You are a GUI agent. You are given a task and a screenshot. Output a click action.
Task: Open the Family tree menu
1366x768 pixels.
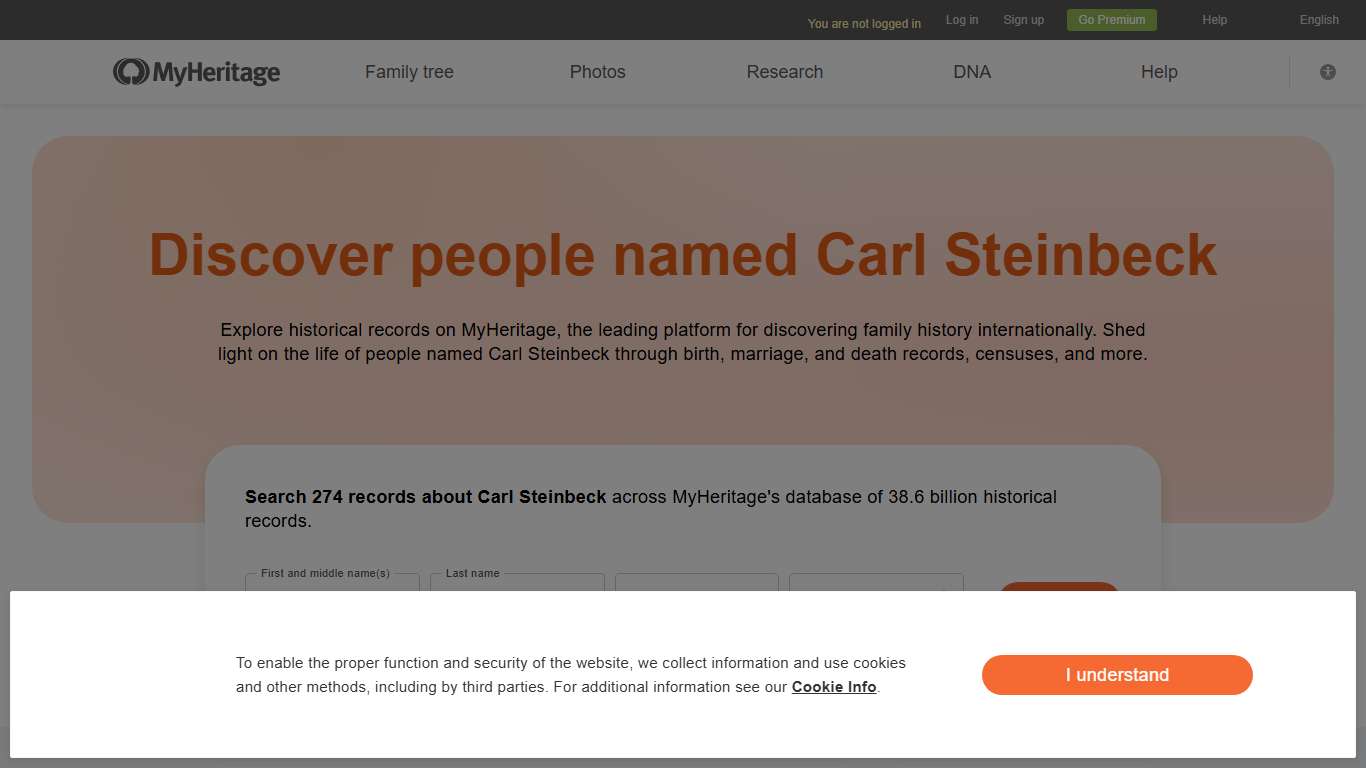pos(409,71)
